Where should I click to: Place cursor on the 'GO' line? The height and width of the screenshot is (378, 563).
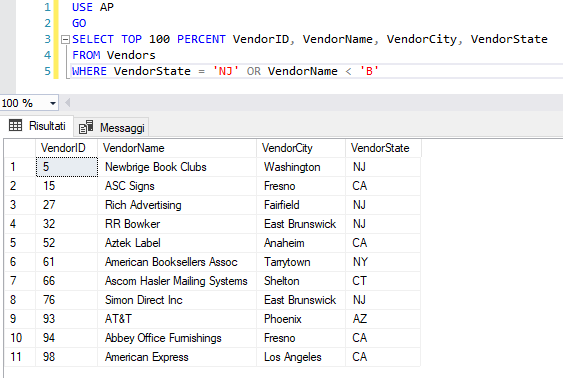[79, 23]
